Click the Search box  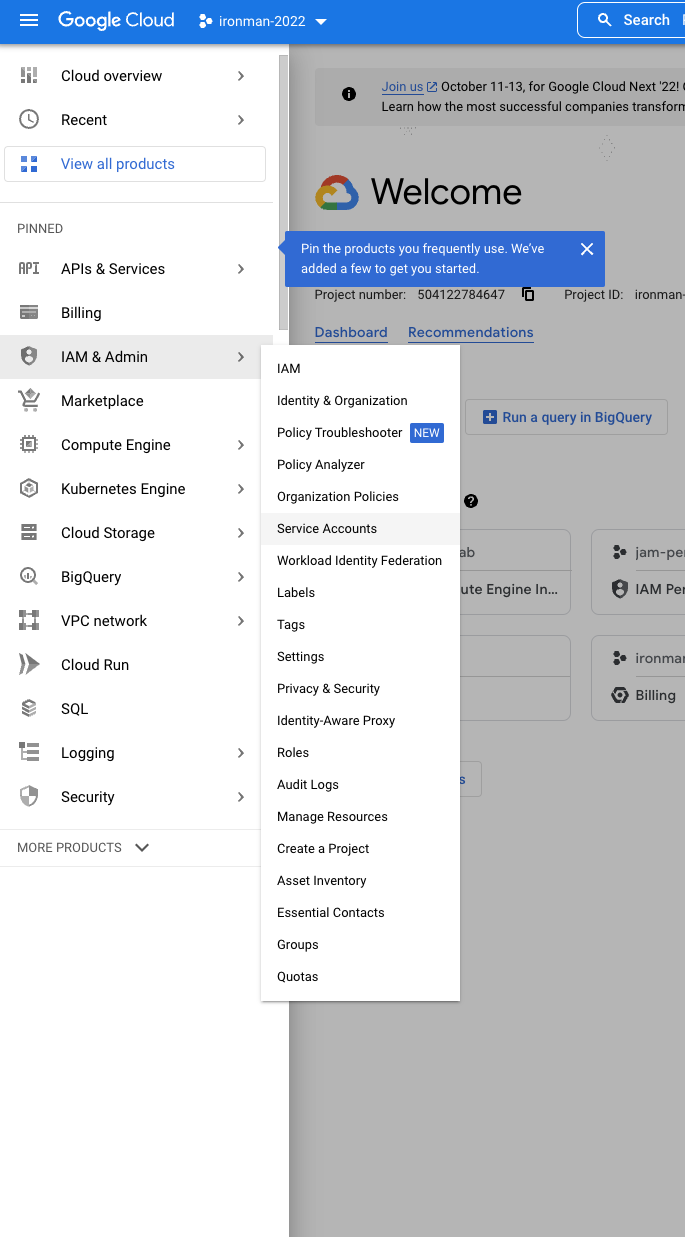point(632,20)
